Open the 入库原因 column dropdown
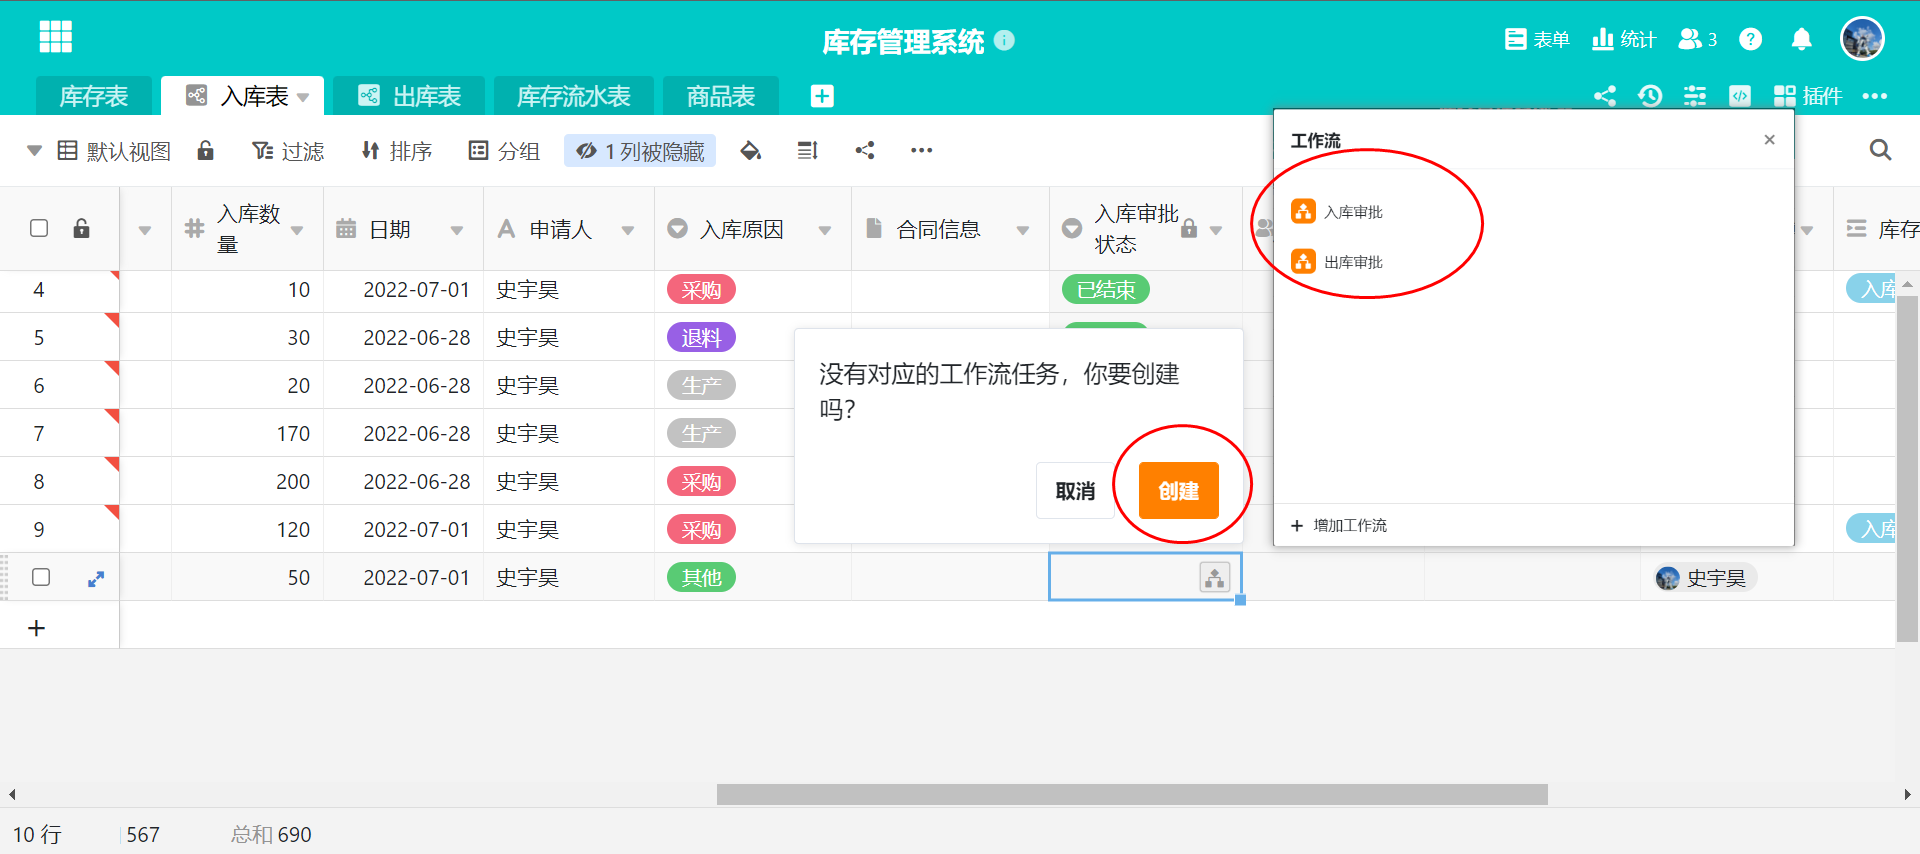This screenshot has width=1920, height=854. pos(825,230)
